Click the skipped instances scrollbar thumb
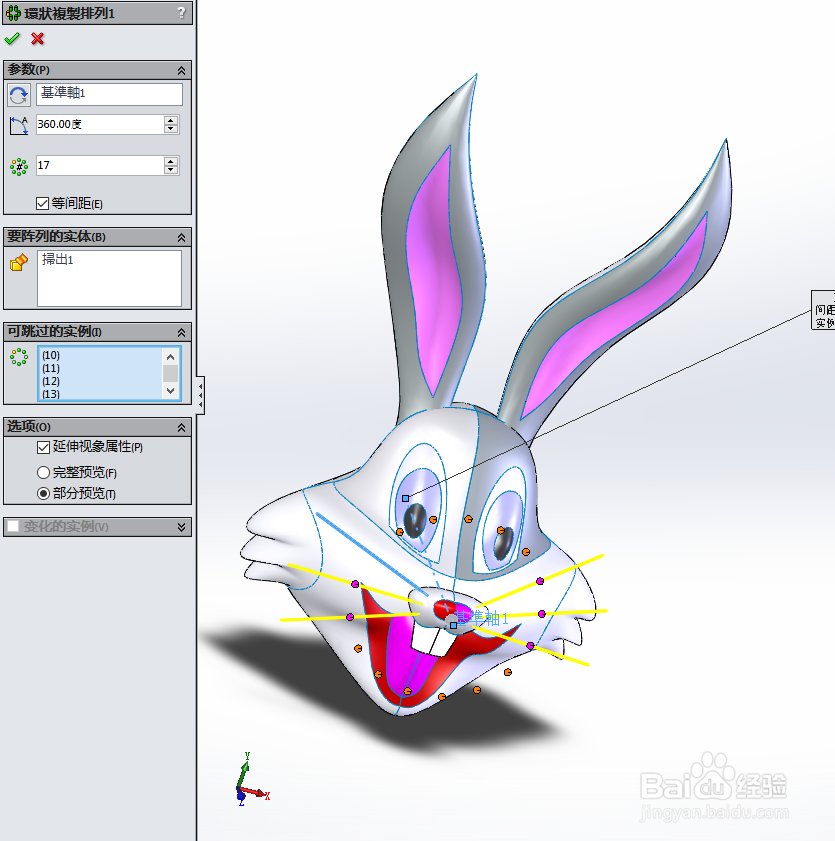This screenshot has height=841, width=835. pyautogui.click(x=171, y=373)
